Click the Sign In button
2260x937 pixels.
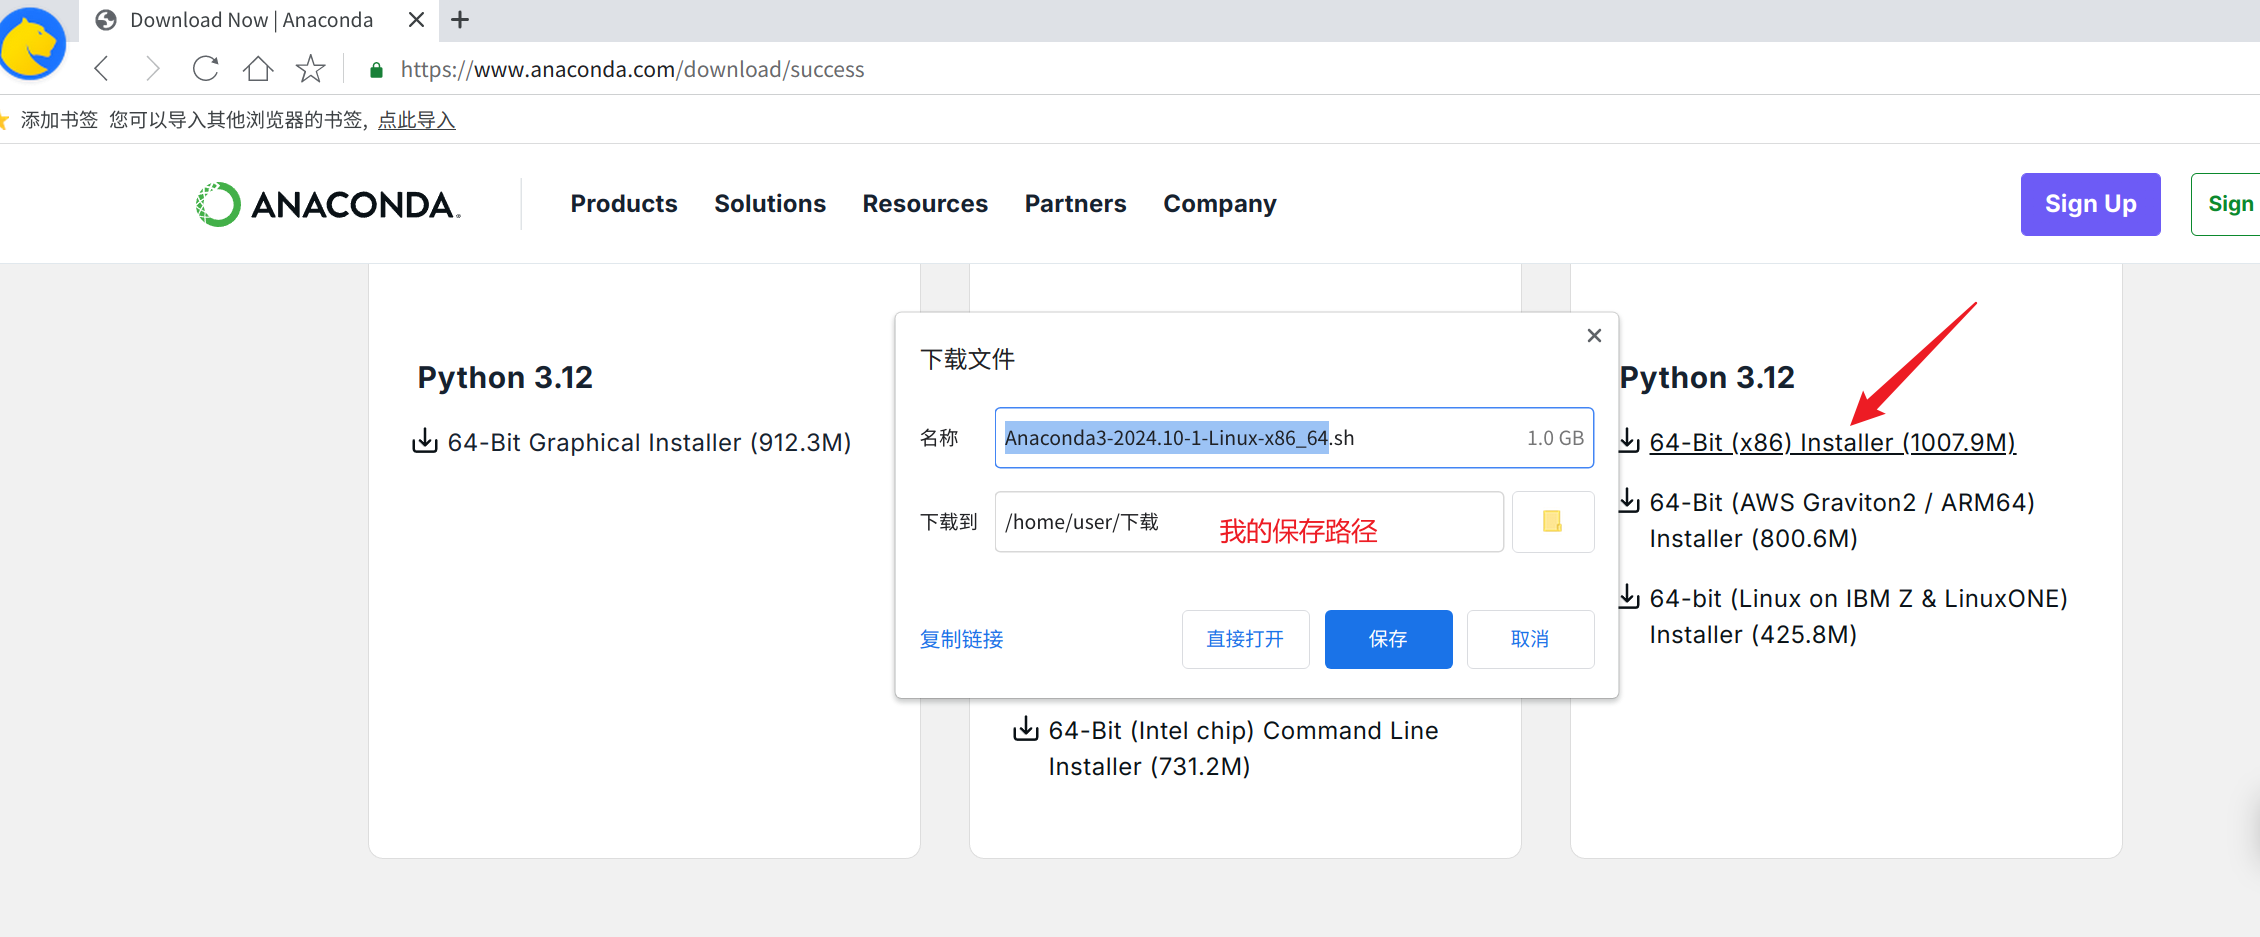pos(2226,204)
